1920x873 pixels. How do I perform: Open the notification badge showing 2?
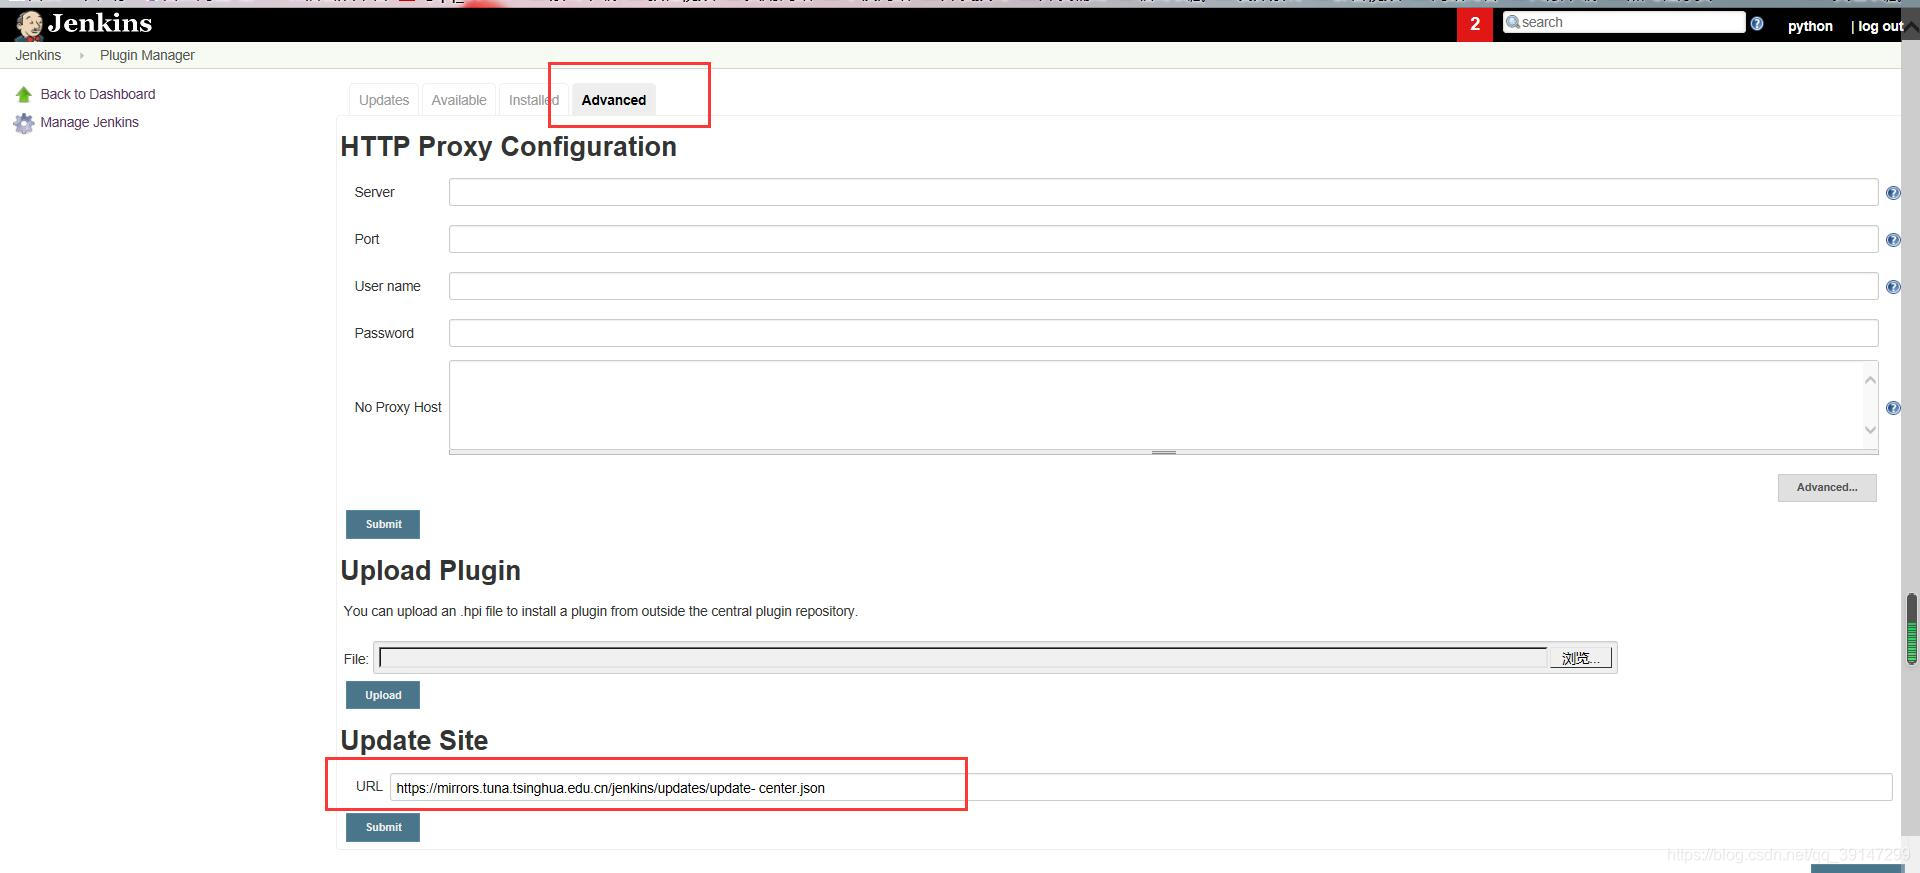(1474, 24)
